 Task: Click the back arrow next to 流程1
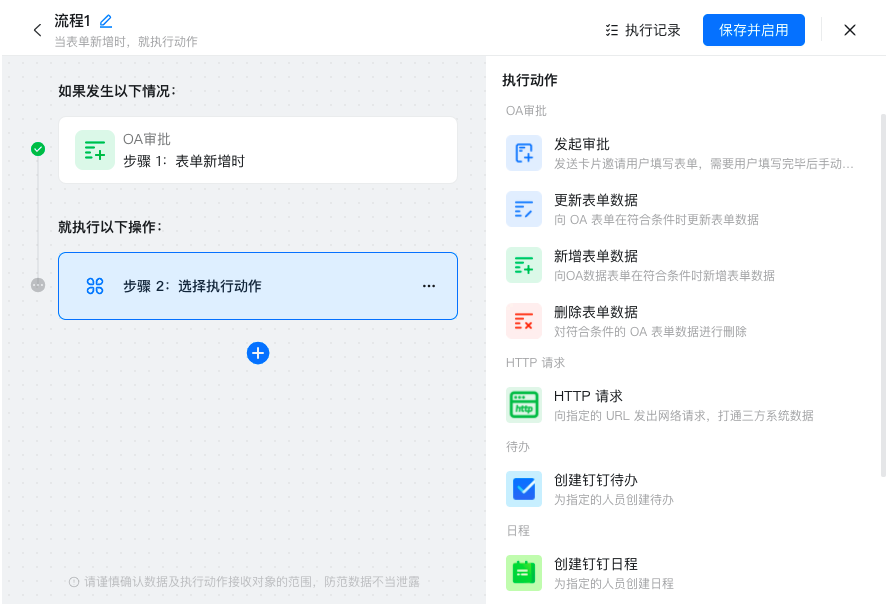pyautogui.click(x=38, y=30)
